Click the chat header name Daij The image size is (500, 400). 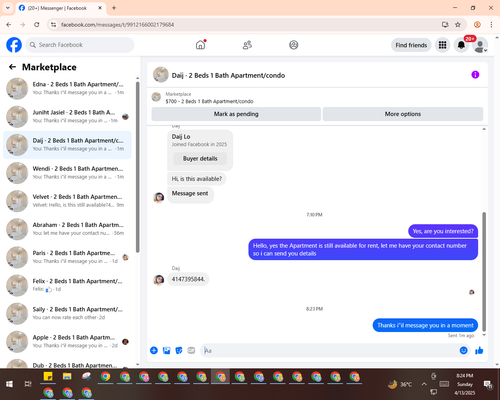228,75
